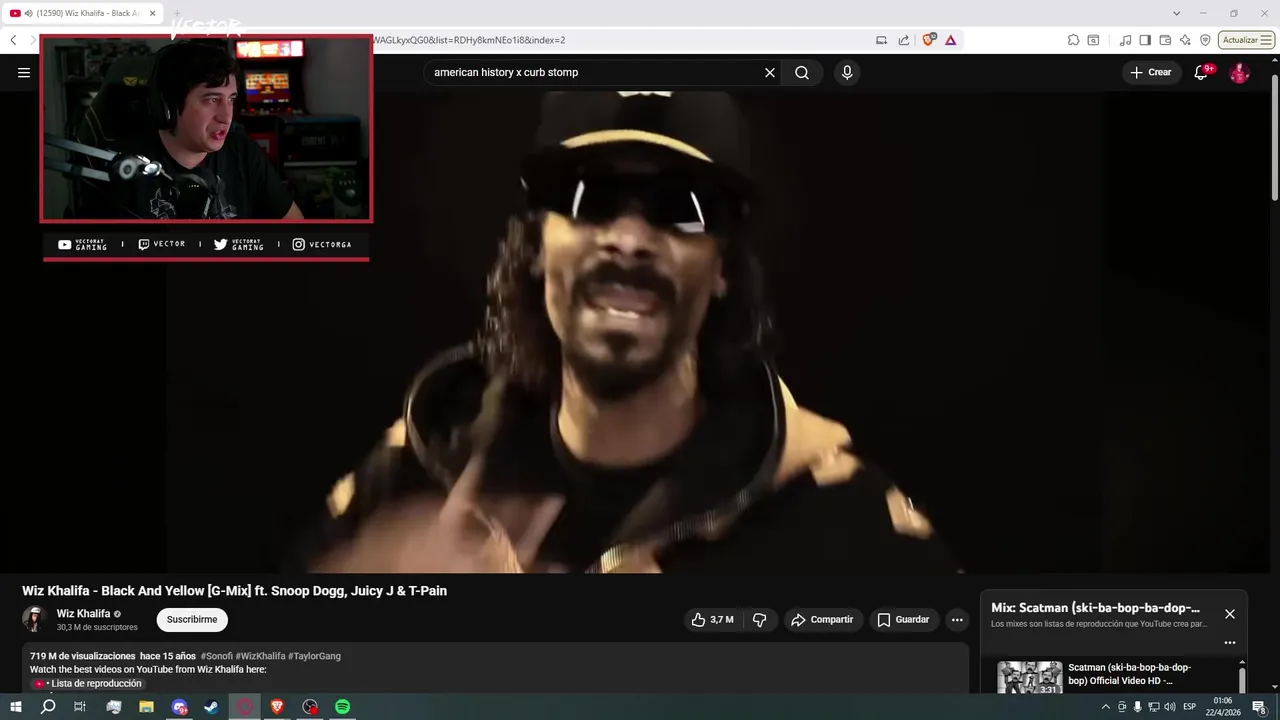1280x720 pixels.
Task: Open OBS Studio from the taskbar
Action: [x=310, y=707]
